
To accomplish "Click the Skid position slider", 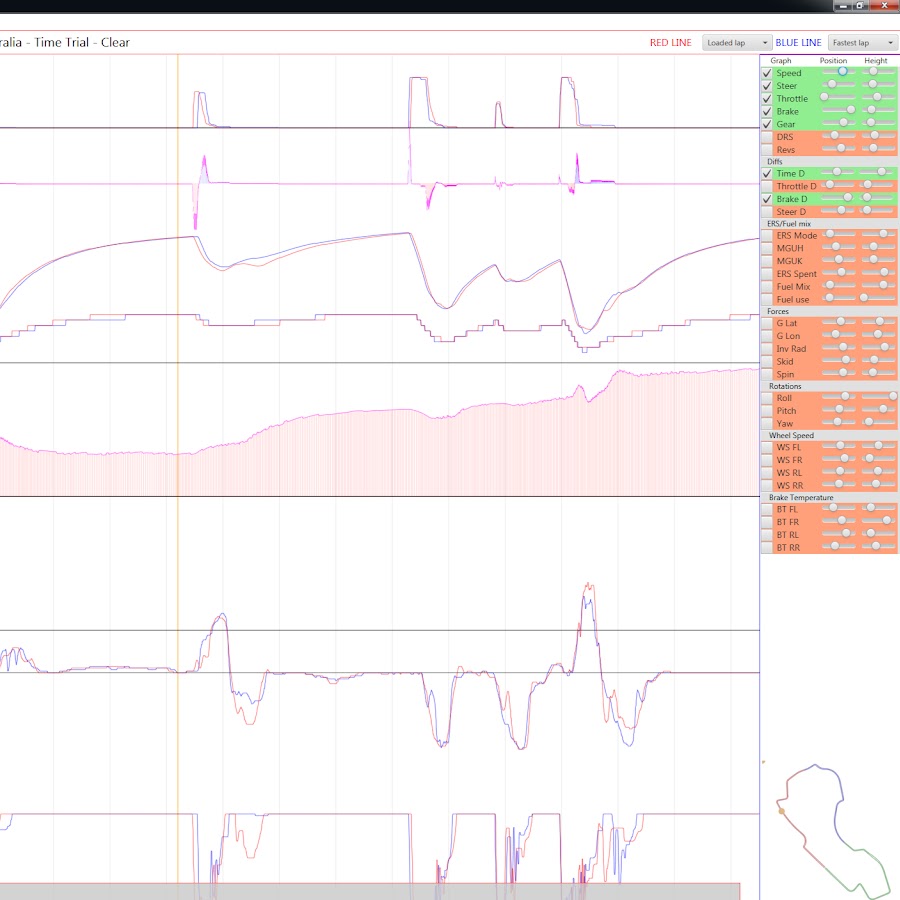I will [839, 360].
